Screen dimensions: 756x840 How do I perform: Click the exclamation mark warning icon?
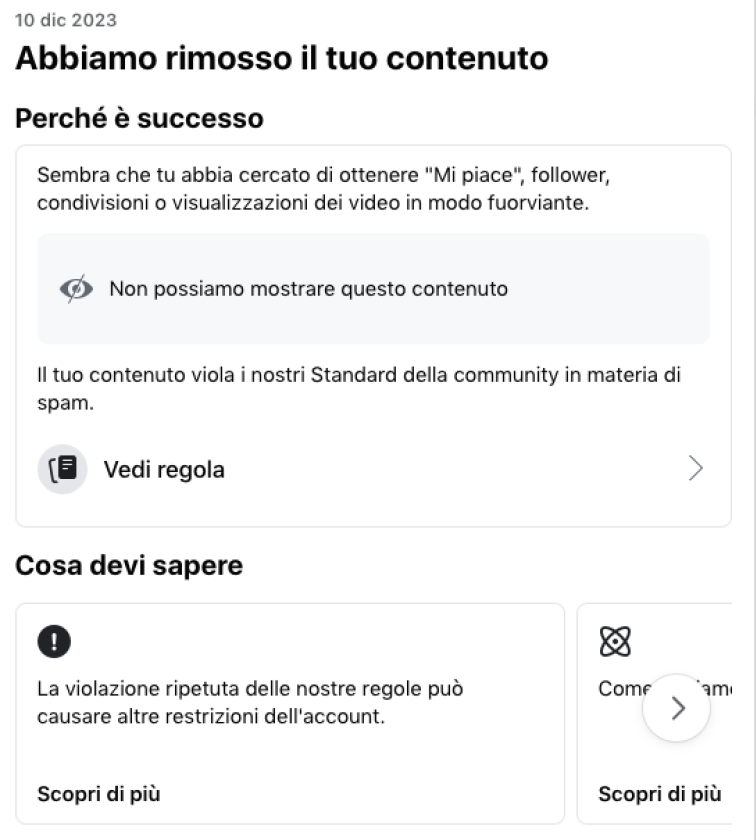click(54, 641)
